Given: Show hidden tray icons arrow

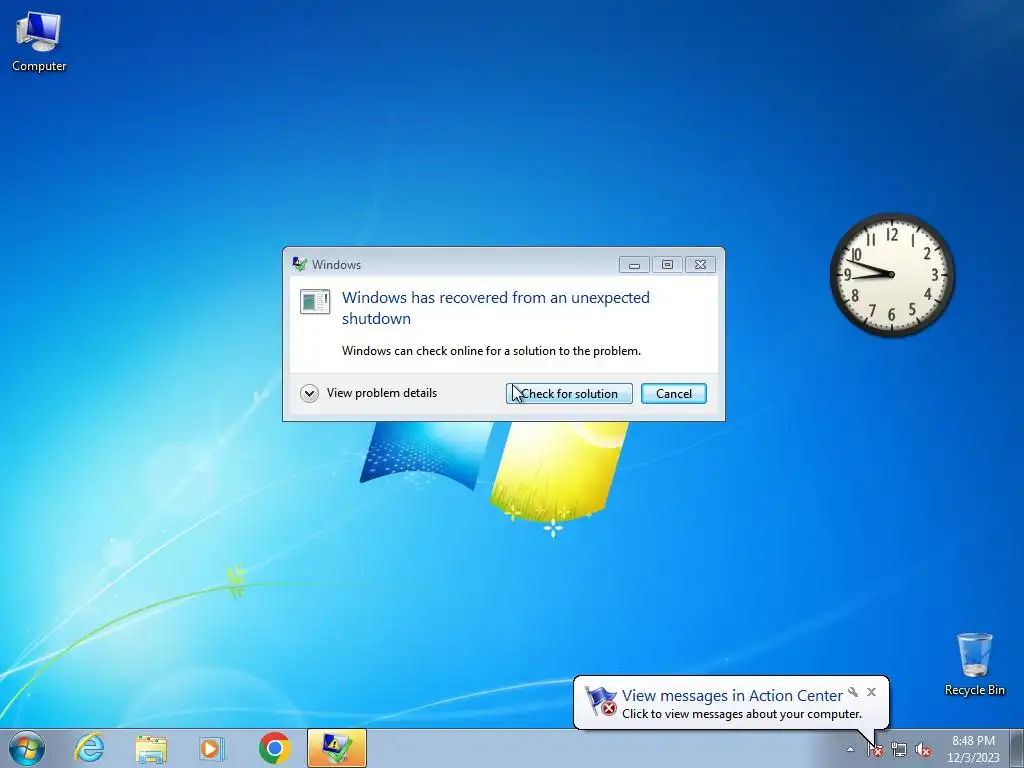Looking at the screenshot, I should [x=850, y=749].
